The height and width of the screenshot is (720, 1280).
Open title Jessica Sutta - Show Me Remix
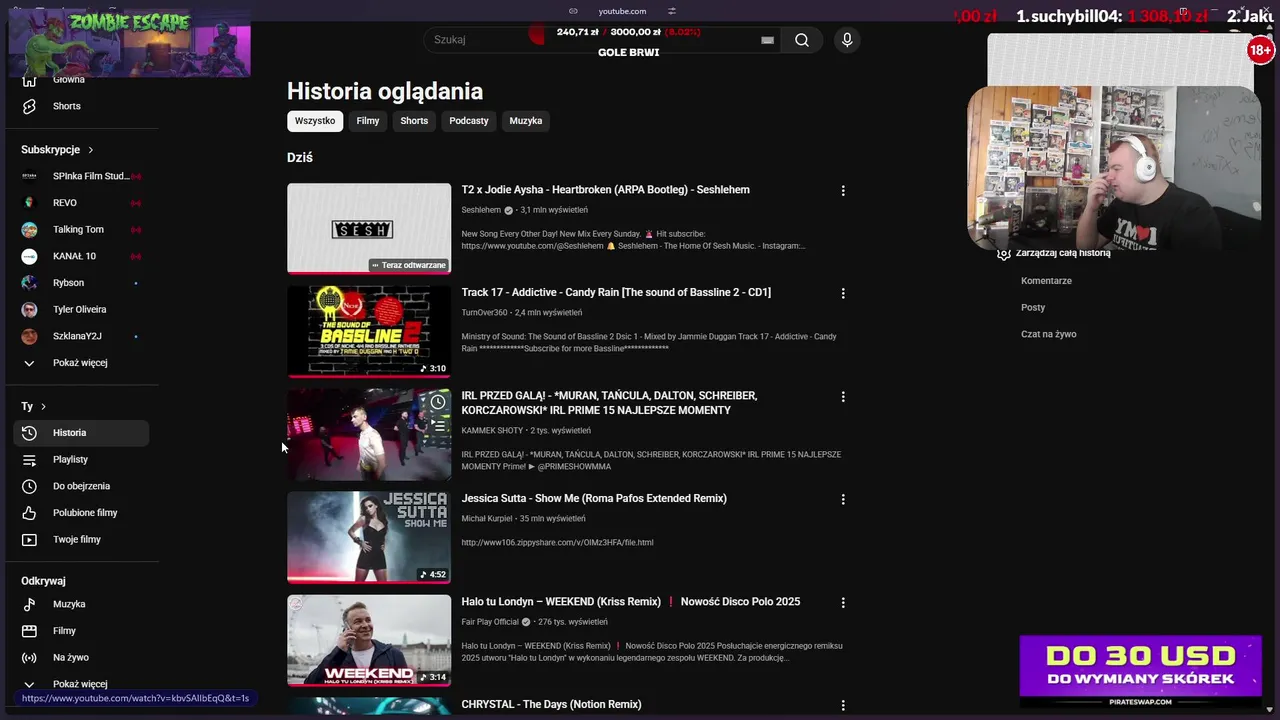[x=594, y=499]
